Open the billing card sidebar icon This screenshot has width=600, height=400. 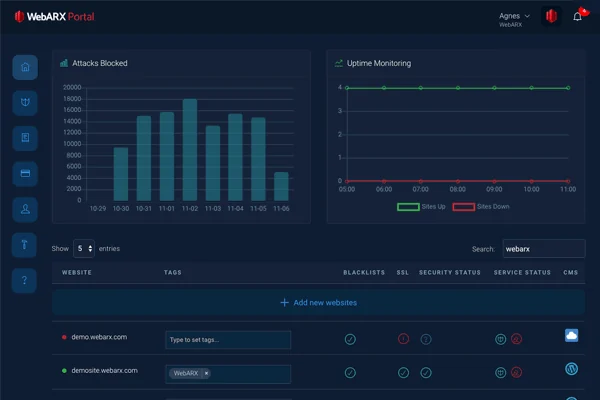click(x=25, y=173)
